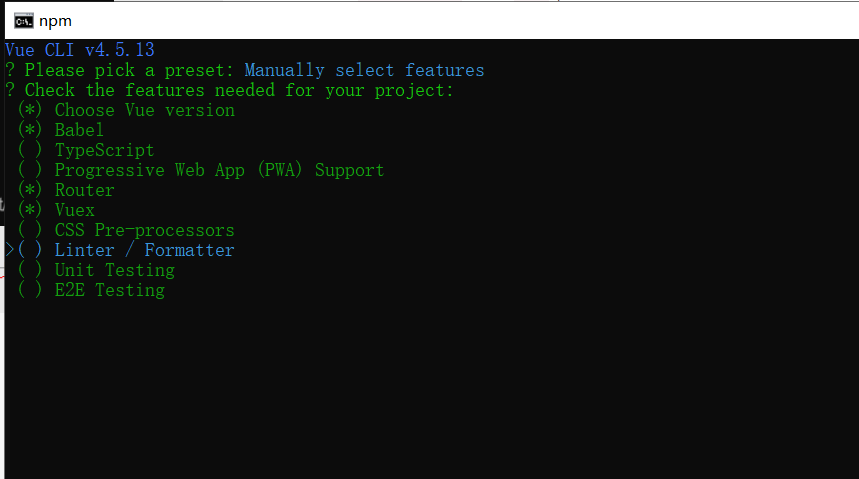The width and height of the screenshot is (859, 479).
Task: Click 'Check the features needed for your project:' text
Action: tap(239, 90)
